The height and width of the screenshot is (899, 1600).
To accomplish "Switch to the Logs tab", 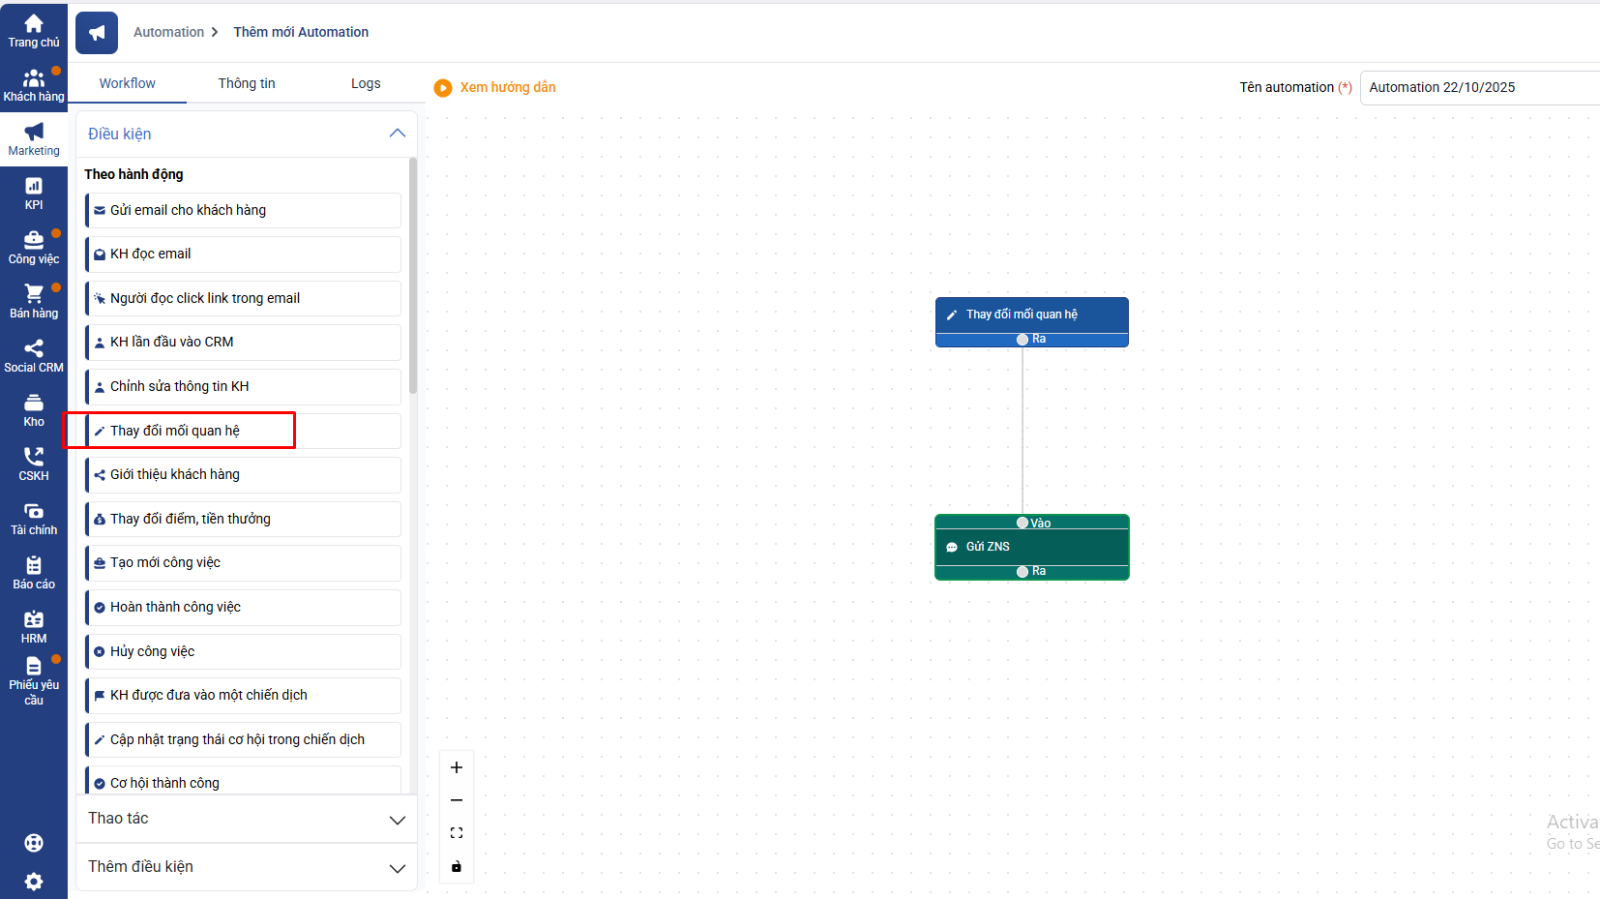I will [x=365, y=83].
